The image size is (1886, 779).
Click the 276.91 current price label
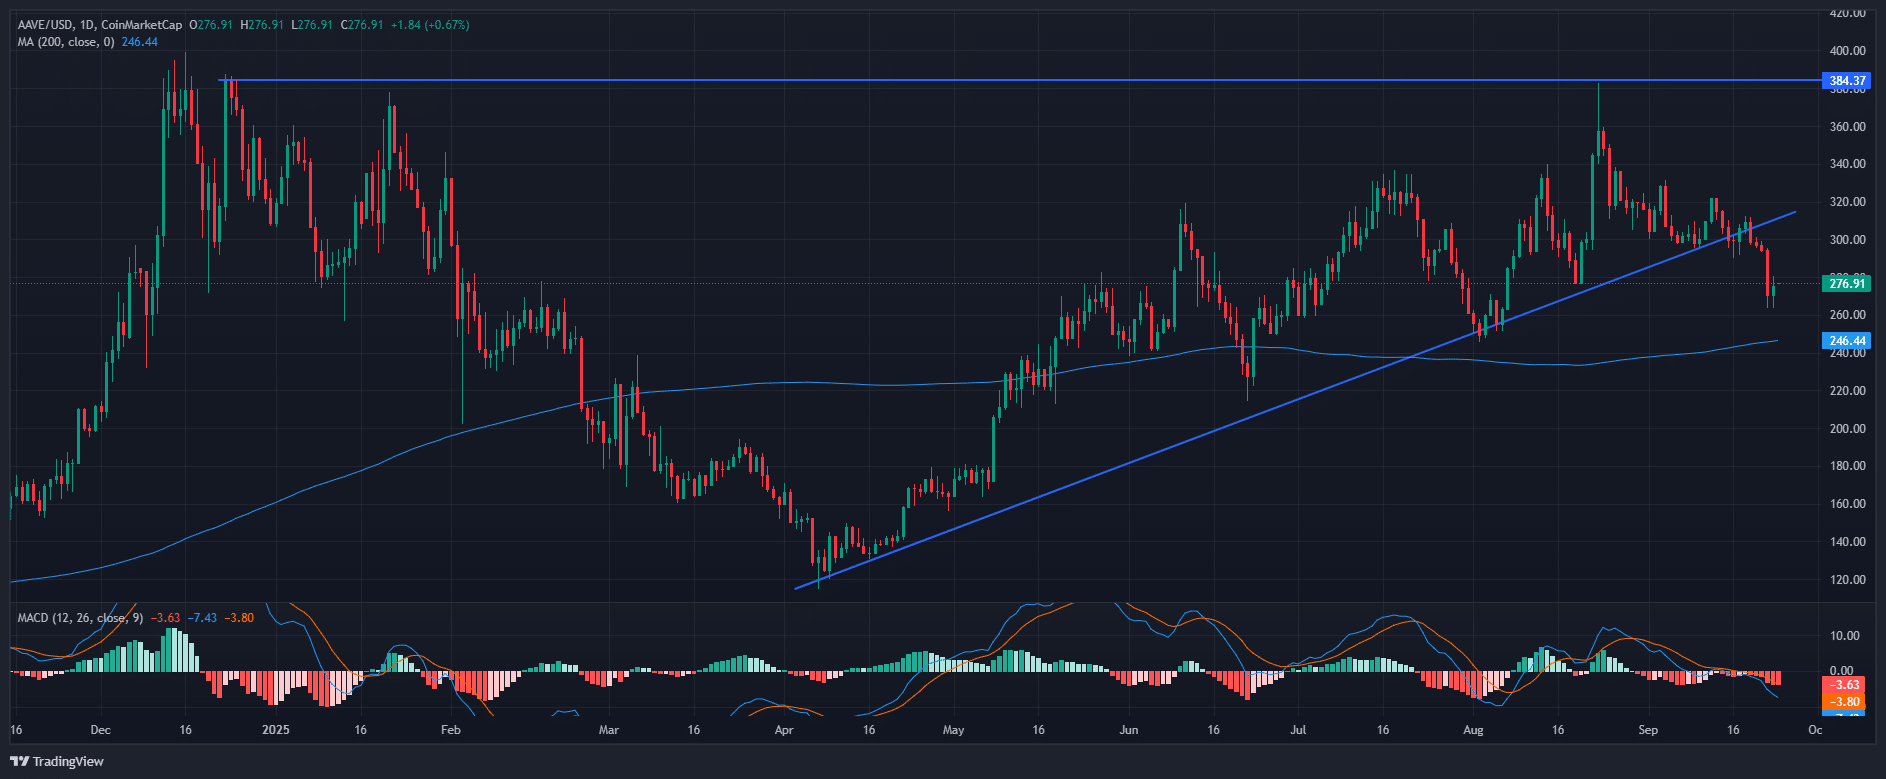pos(1846,284)
